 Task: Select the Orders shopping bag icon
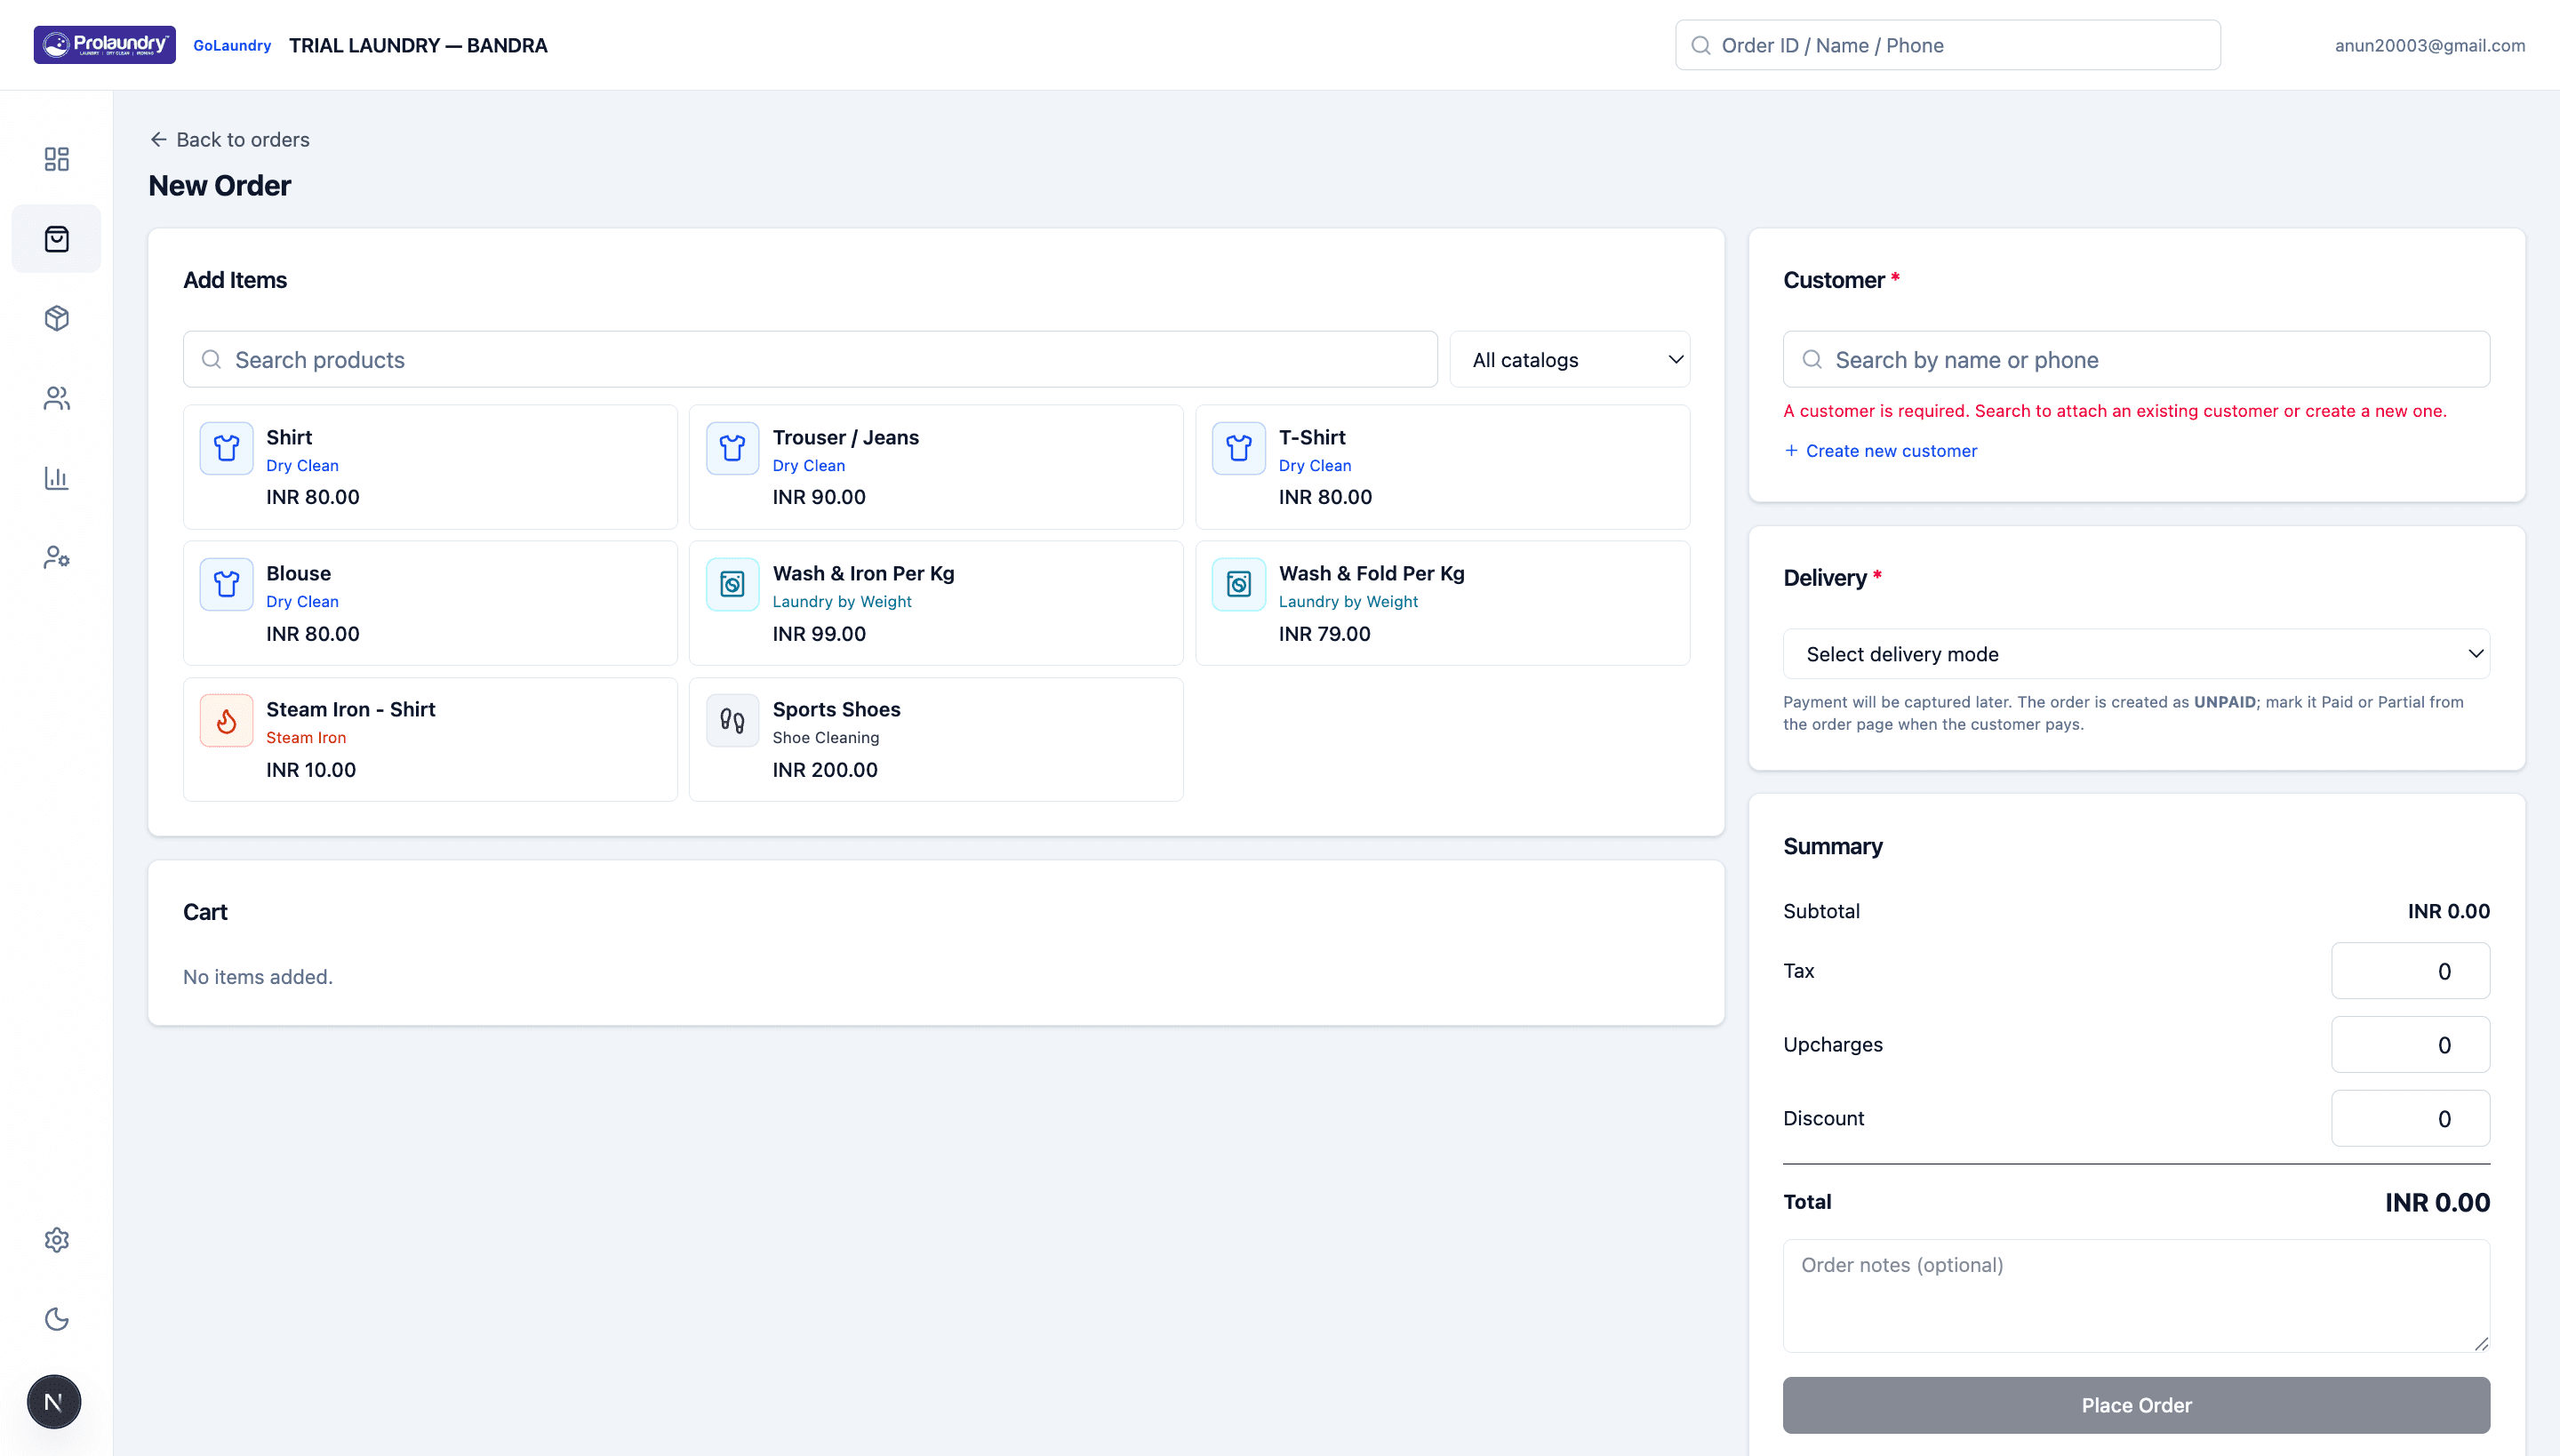pyautogui.click(x=56, y=238)
